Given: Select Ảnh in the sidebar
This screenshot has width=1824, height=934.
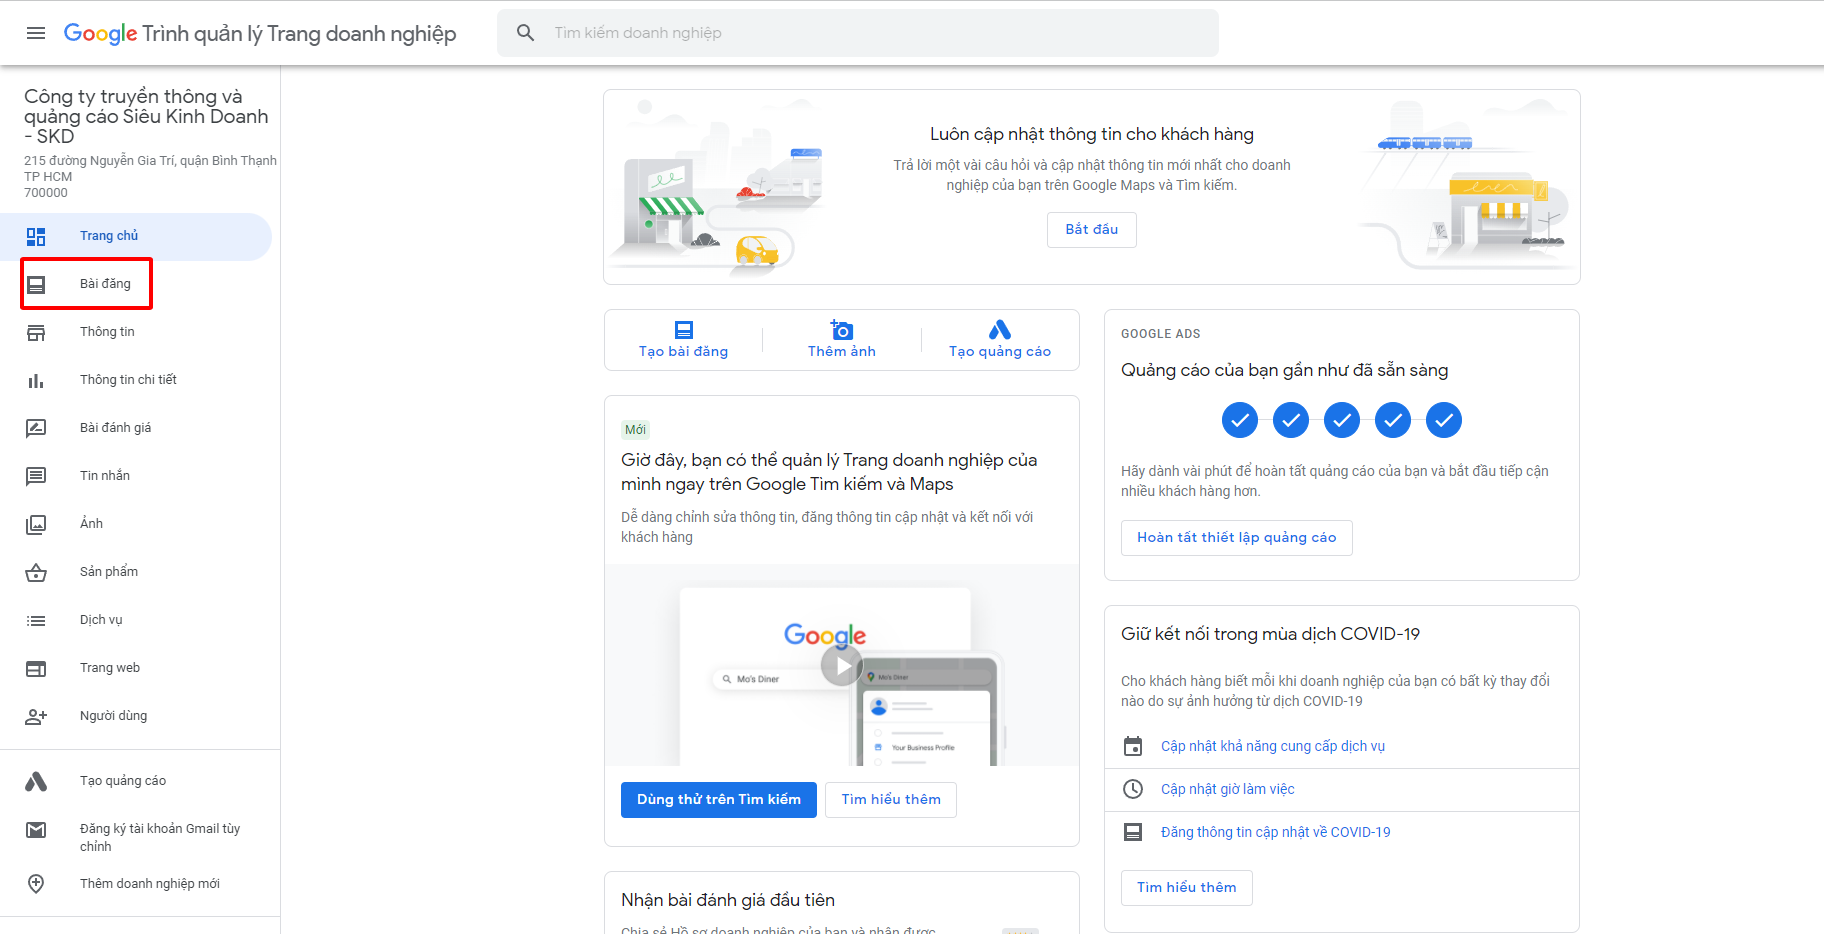Looking at the screenshot, I should click(136, 525).
